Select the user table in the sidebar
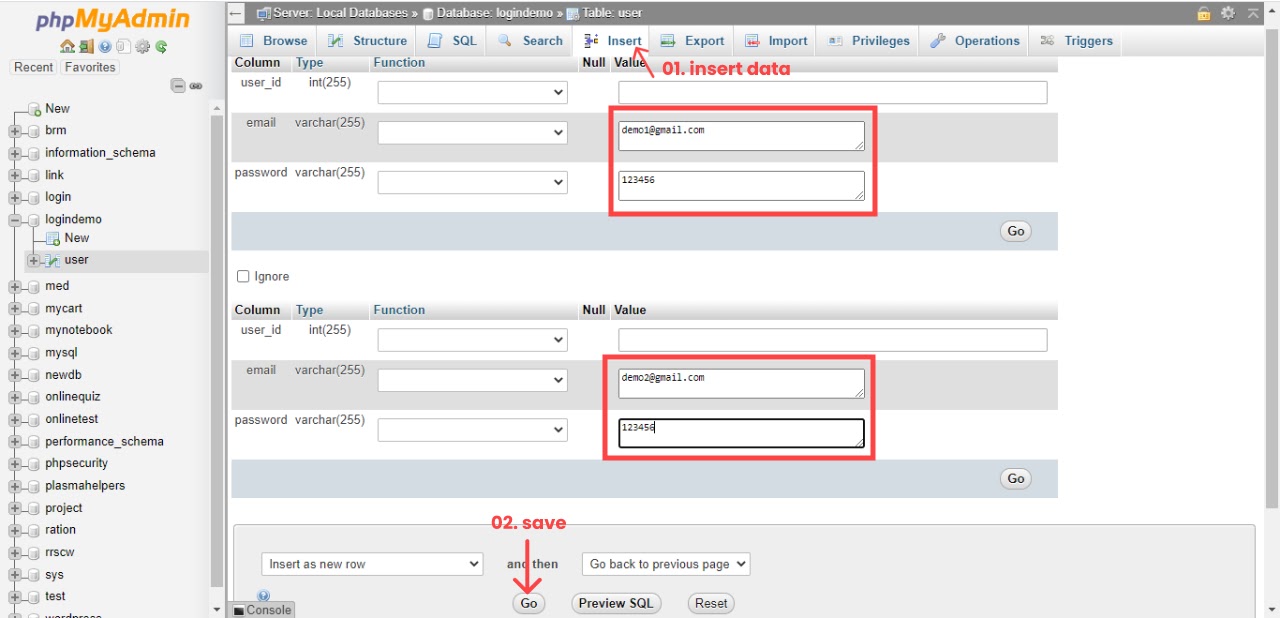 click(78, 259)
